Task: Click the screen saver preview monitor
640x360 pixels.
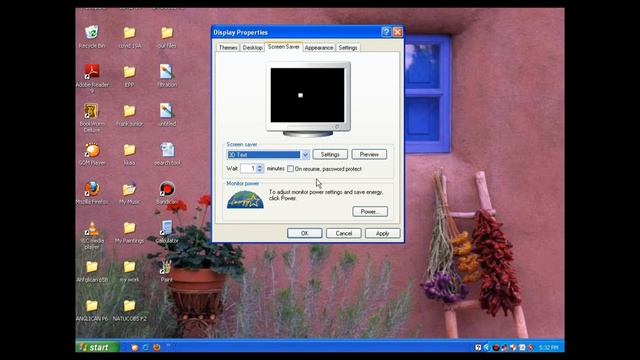Action: (308, 98)
